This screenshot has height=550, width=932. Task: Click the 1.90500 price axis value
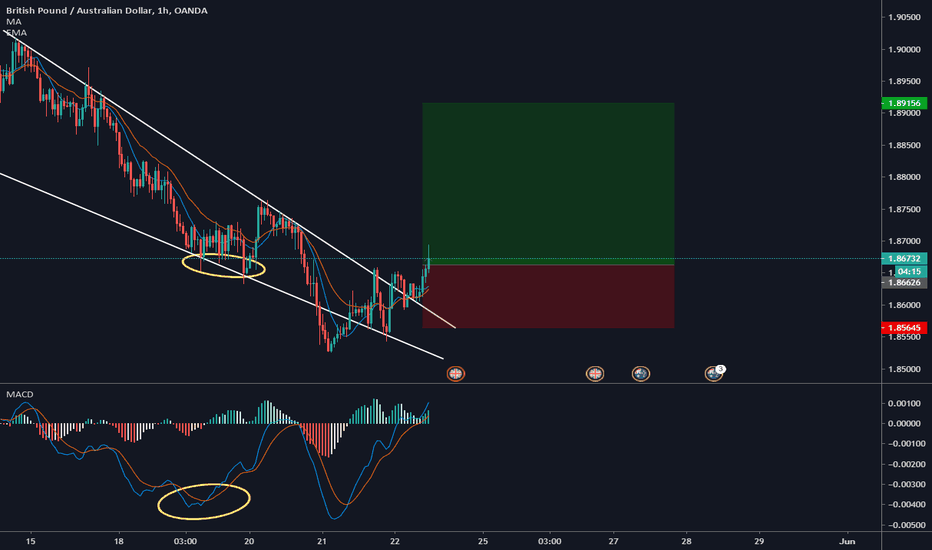pos(904,17)
